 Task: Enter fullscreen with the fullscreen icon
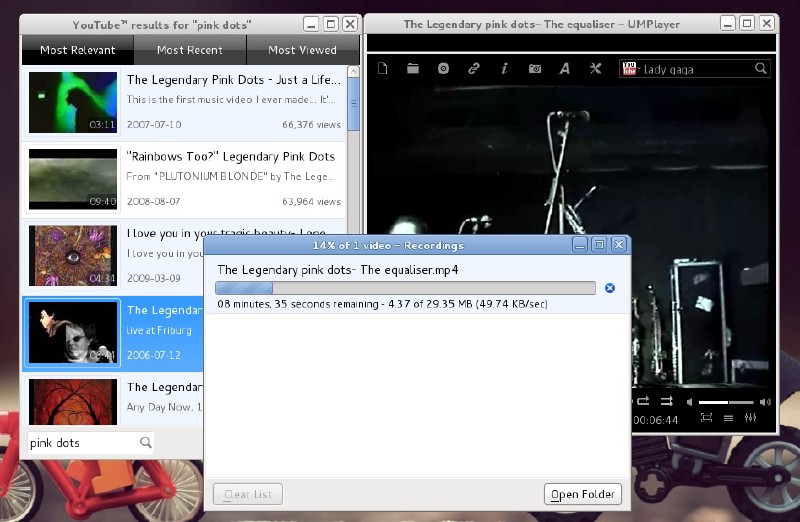(x=706, y=418)
